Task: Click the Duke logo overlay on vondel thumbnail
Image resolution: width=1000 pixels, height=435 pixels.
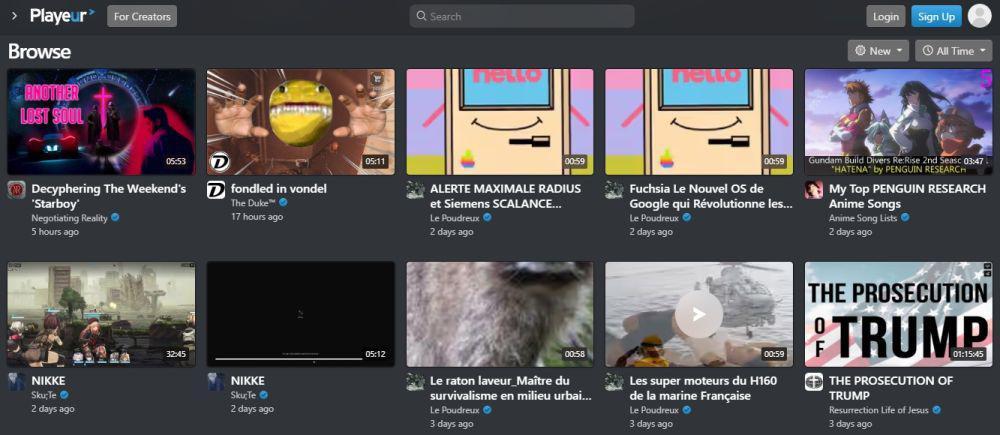Action: (x=219, y=162)
